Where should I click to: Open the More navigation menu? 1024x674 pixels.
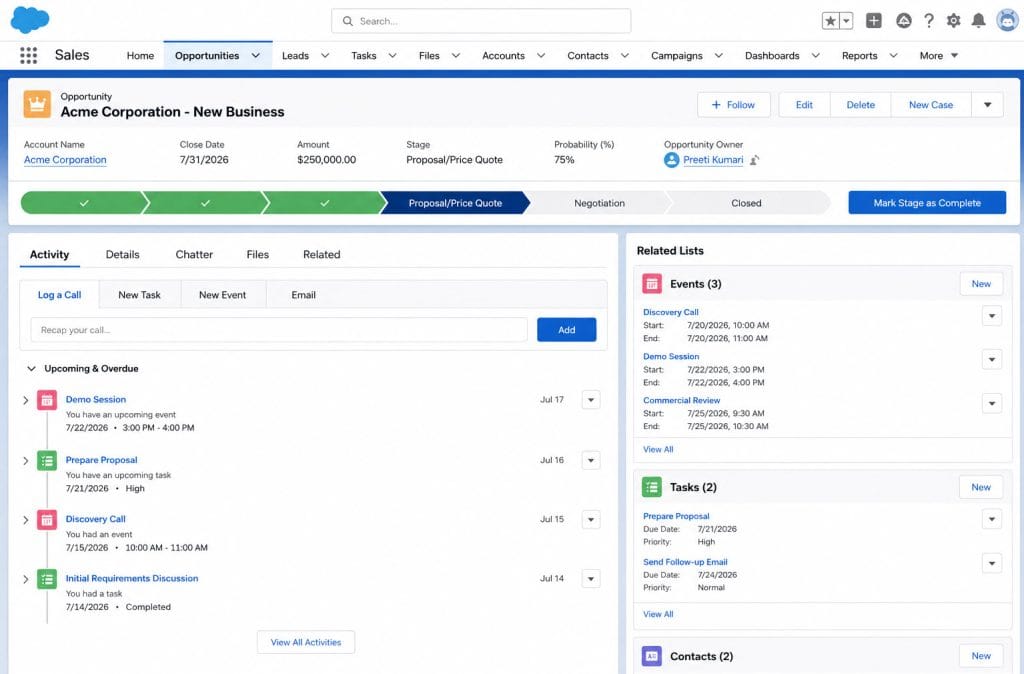click(x=938, y=56)
